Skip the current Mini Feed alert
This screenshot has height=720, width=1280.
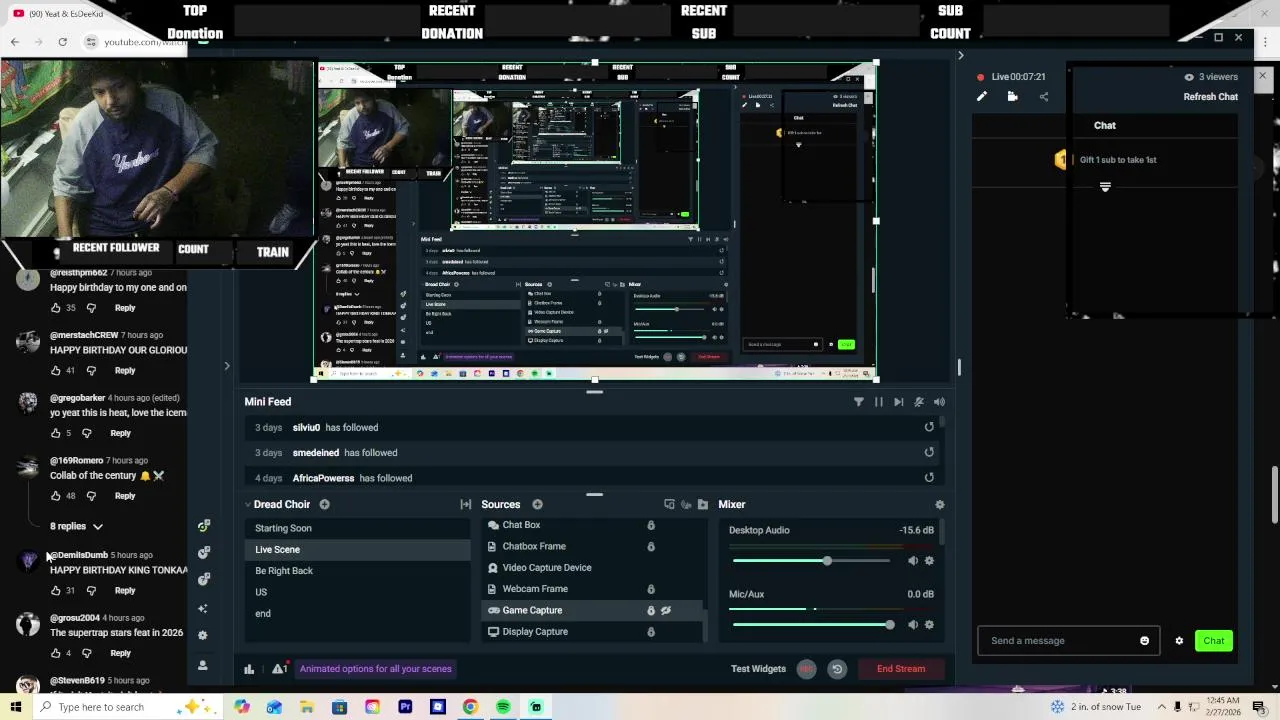[x=899, y=402]
